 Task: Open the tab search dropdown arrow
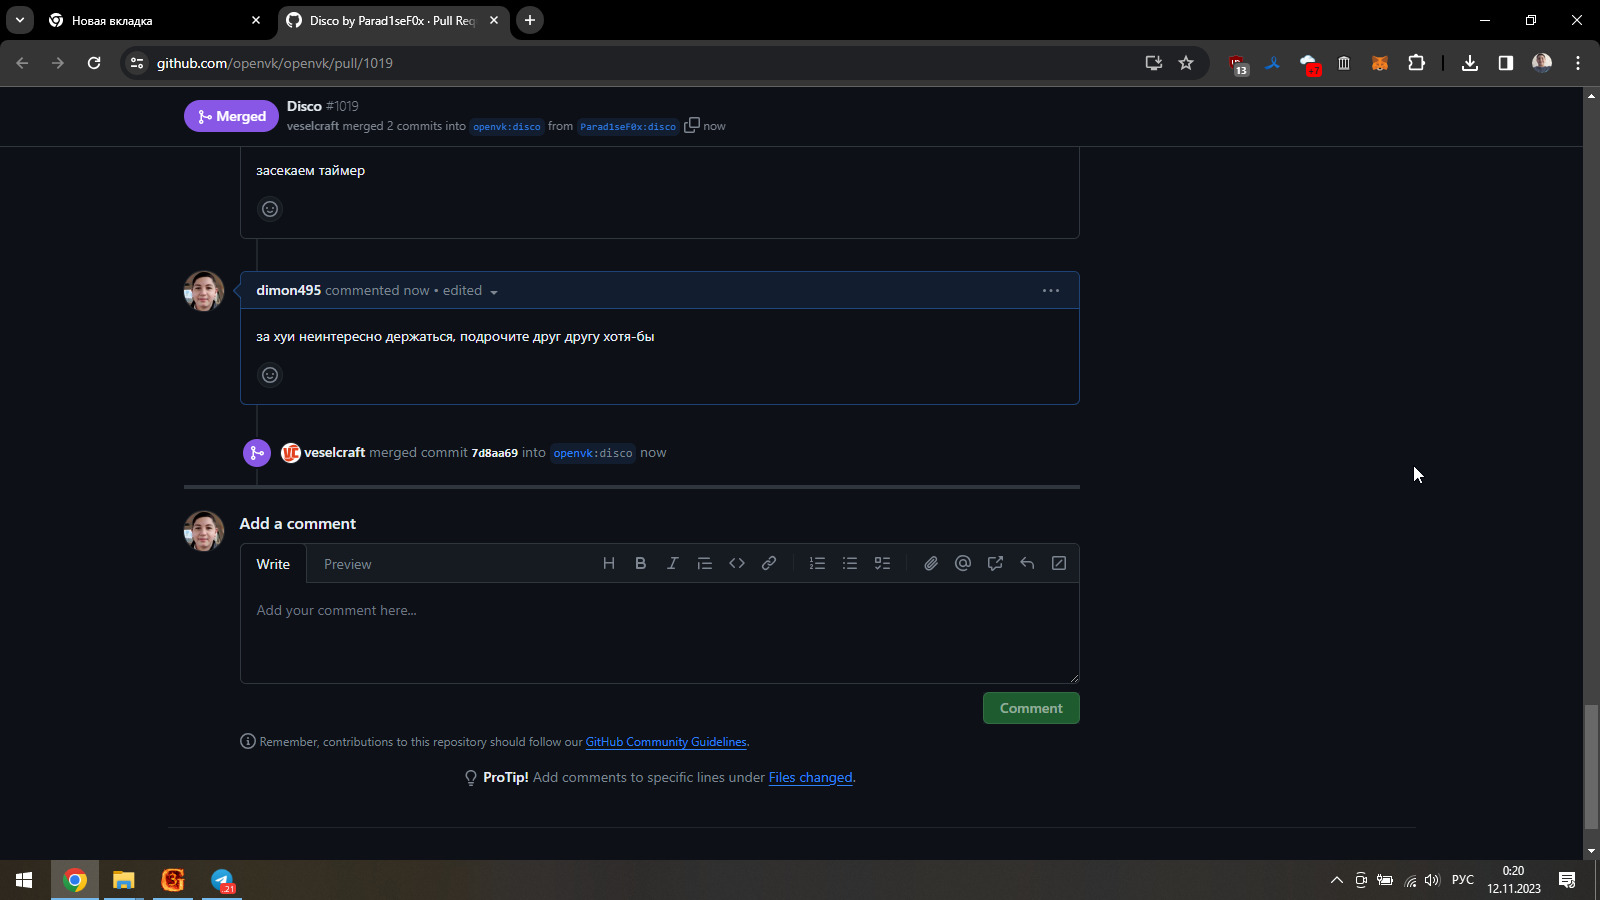[x=20, y=20]
